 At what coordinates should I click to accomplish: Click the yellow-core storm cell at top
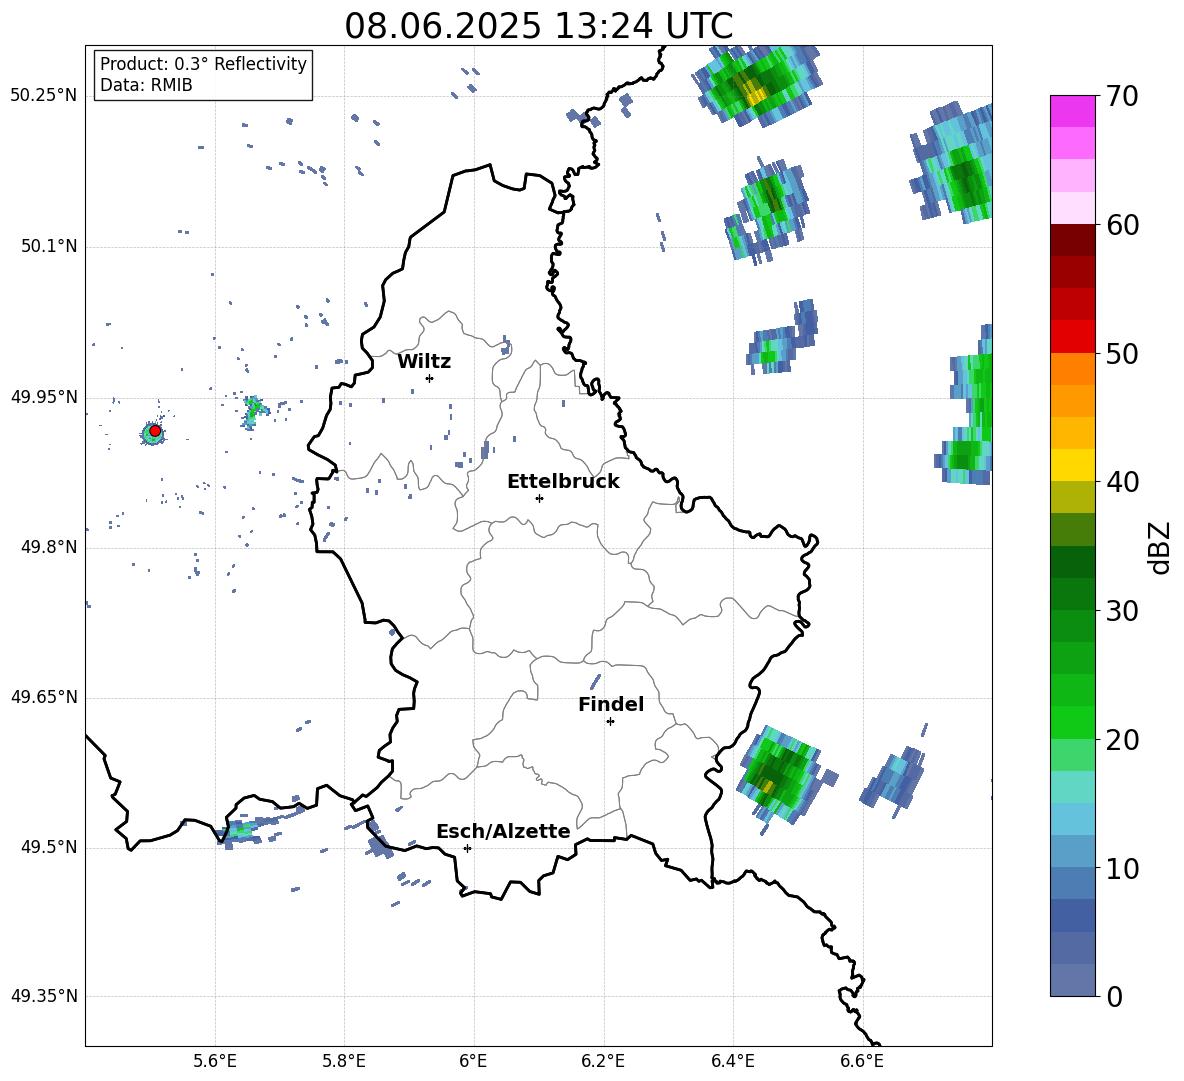[x=757, y=85]
